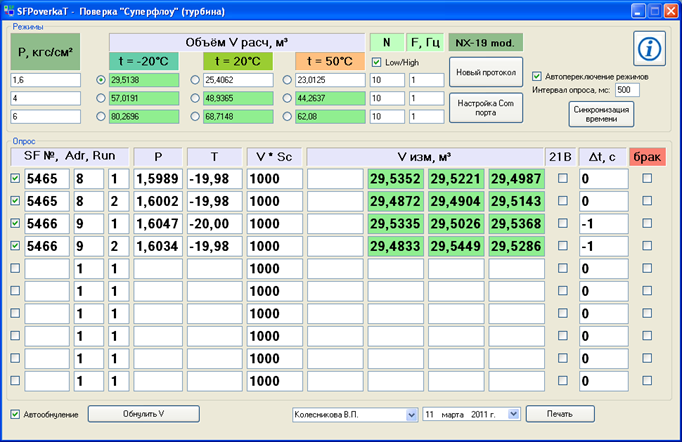This screenshot has width=683, height=443.
Task: Click the pressure field containing 6
Action: (x=46, y=116)
